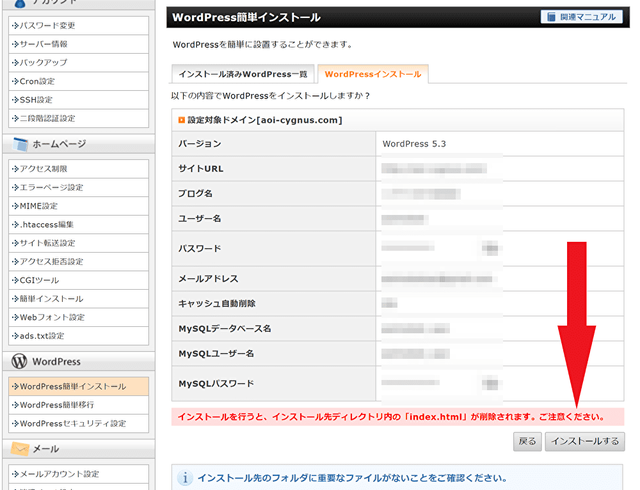
Task: Open サーバー情報 sidebar link
Action: pyautogui.click(x=78, y=44)
